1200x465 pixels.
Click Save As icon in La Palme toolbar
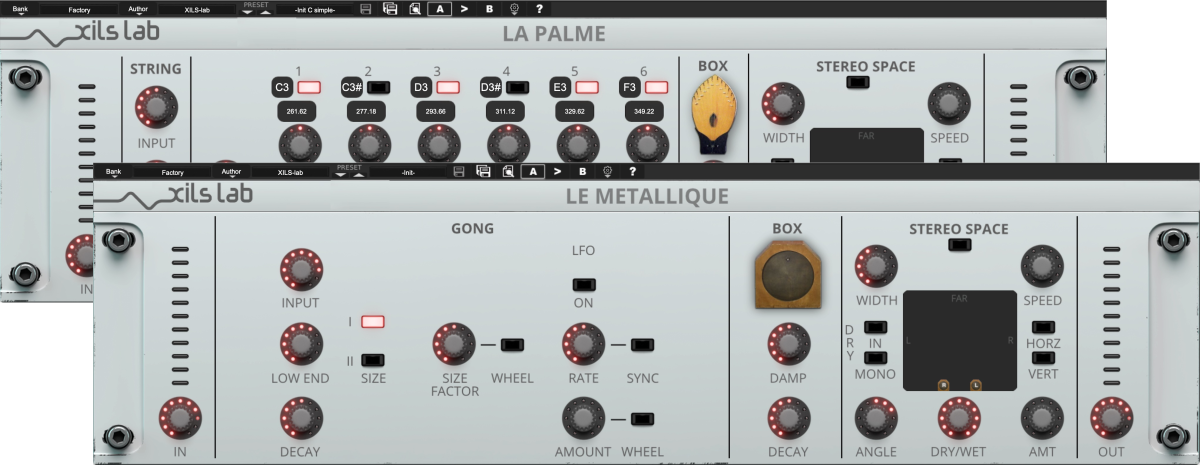[x=390, y=8]
